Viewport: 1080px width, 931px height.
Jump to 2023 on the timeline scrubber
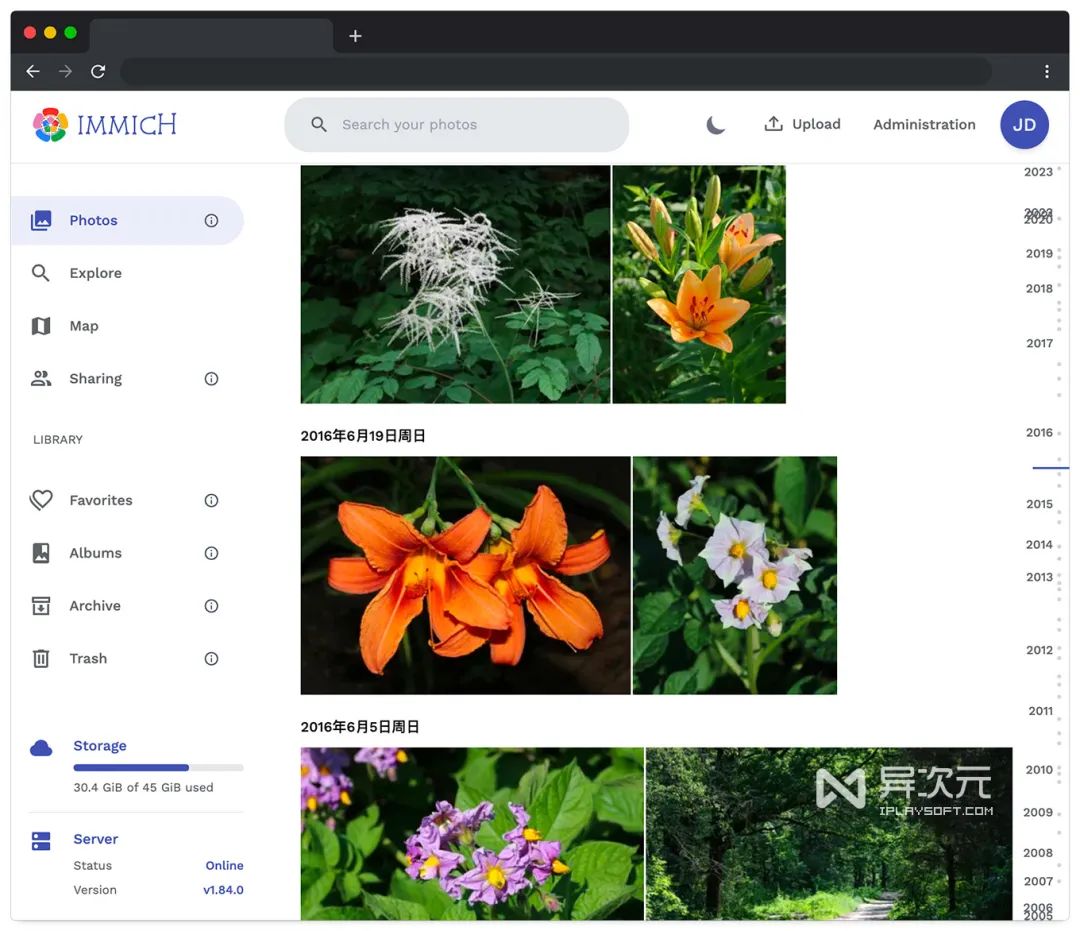click(1038, 172)
